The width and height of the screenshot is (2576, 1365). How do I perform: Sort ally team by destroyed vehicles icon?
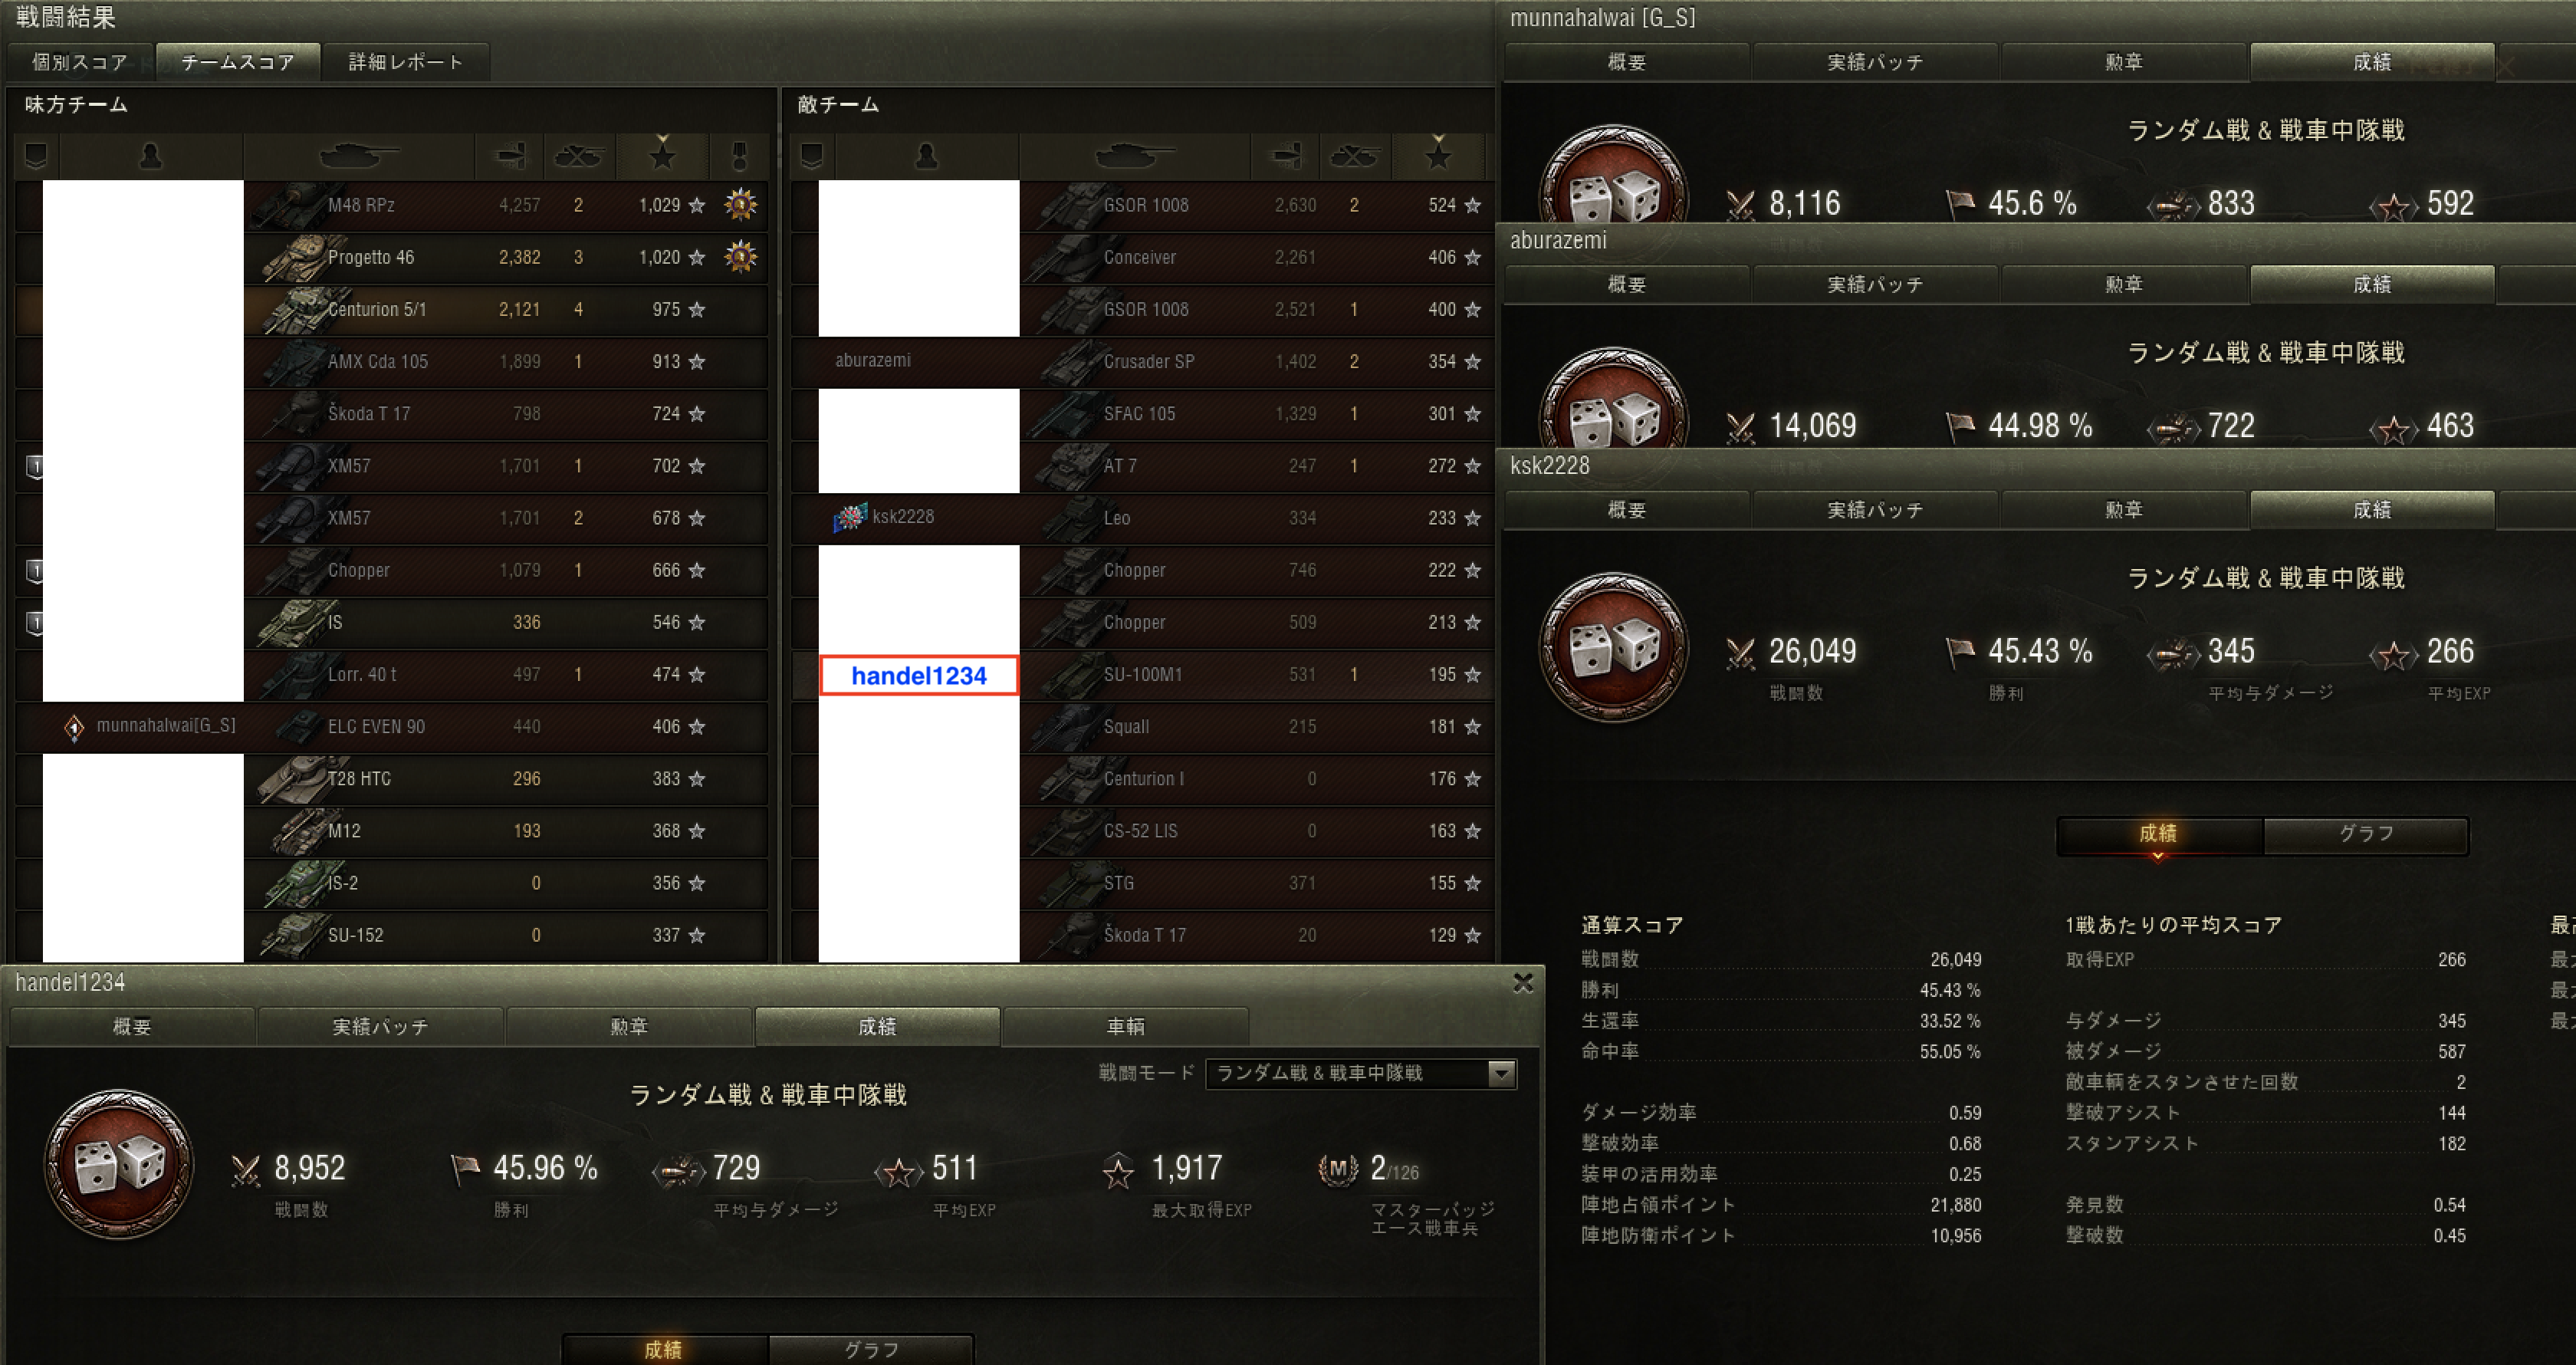(x=579, y=156)
